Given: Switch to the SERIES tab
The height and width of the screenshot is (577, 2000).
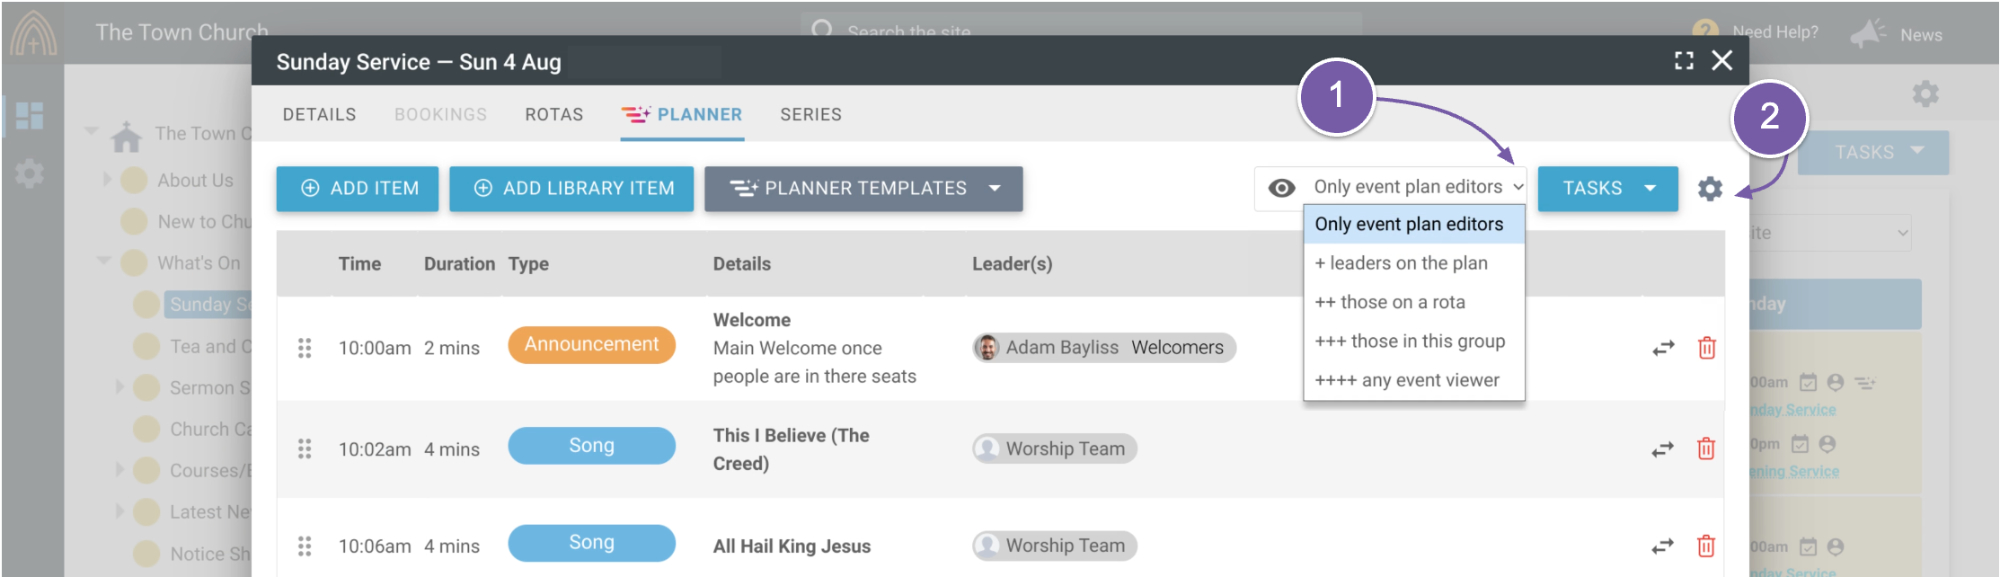Looking at the screenshot, I should pyautogui.click(x=811, y=115).
